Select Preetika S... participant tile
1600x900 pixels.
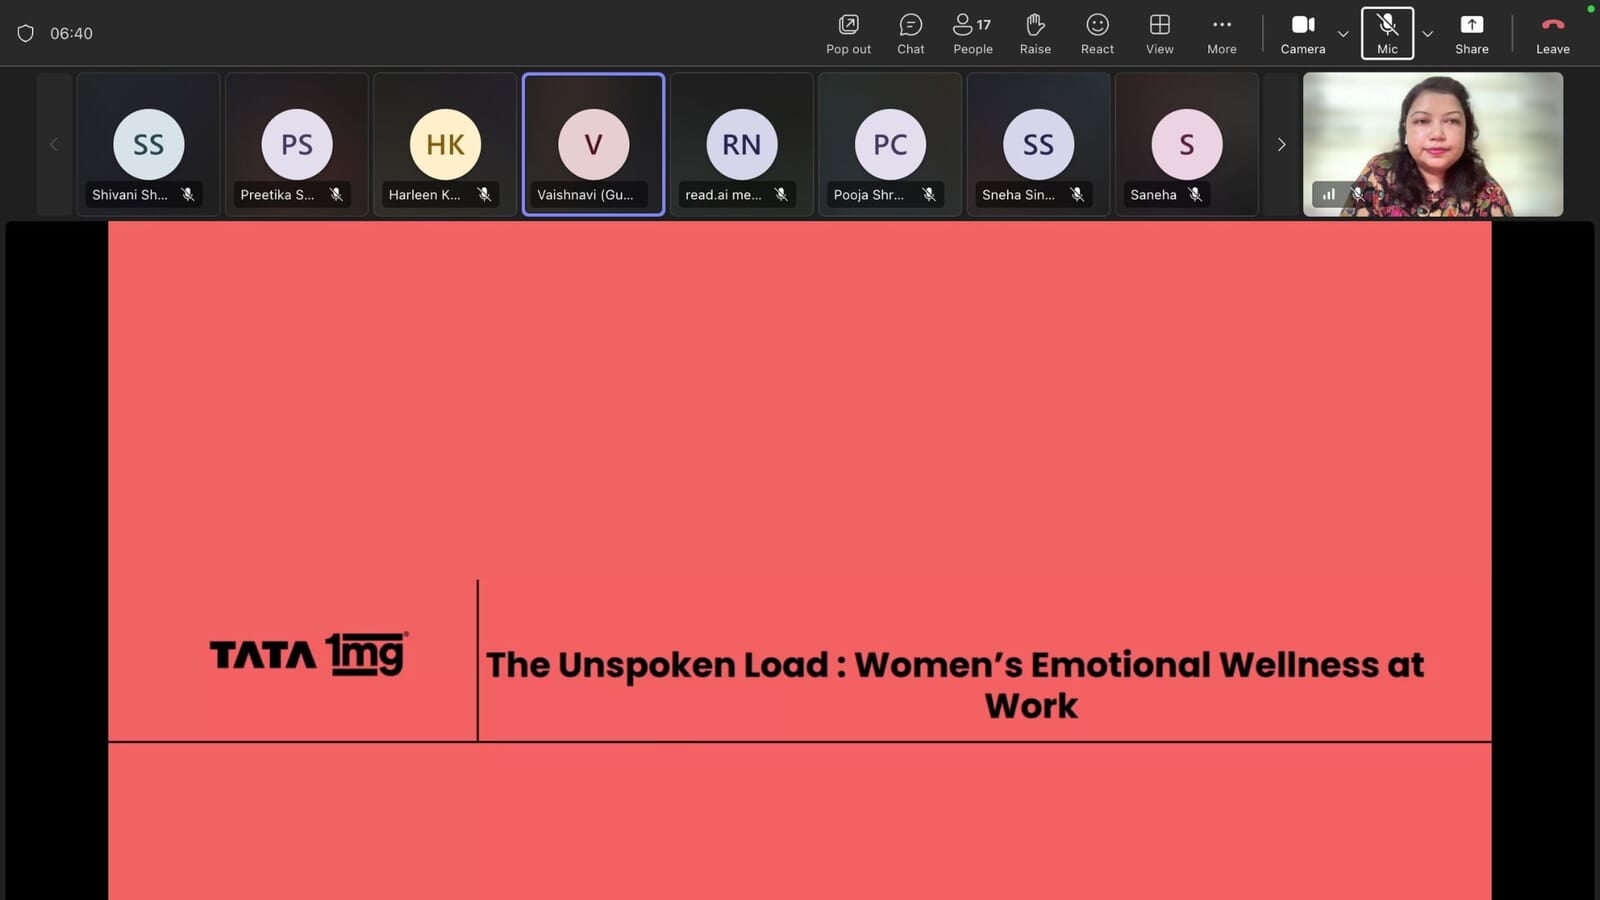pyautogui.click(x=297, y=144)
